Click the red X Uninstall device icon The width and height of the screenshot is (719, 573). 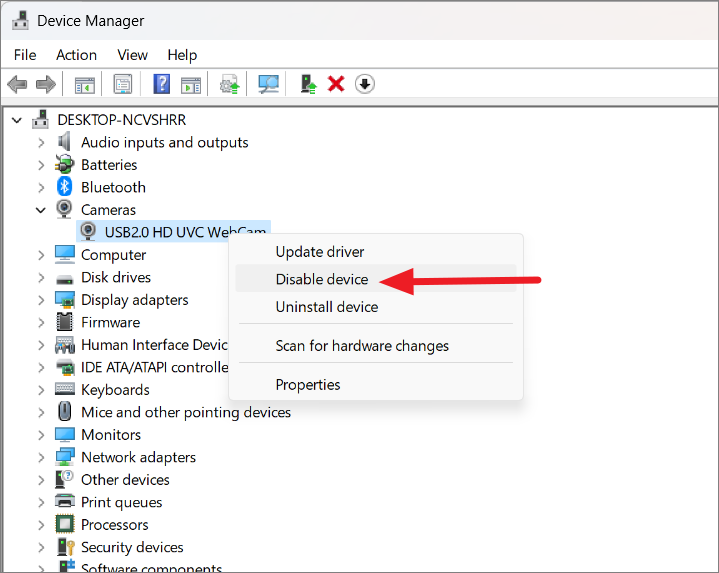pos(336,84)
